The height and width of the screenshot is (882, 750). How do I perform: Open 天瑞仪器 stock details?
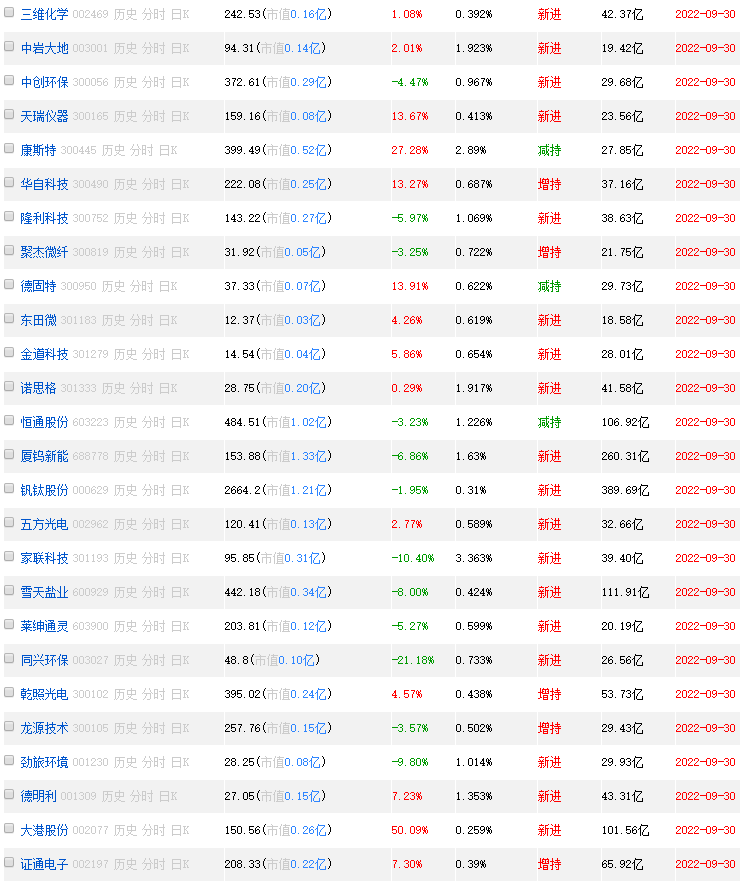(44, 116)
